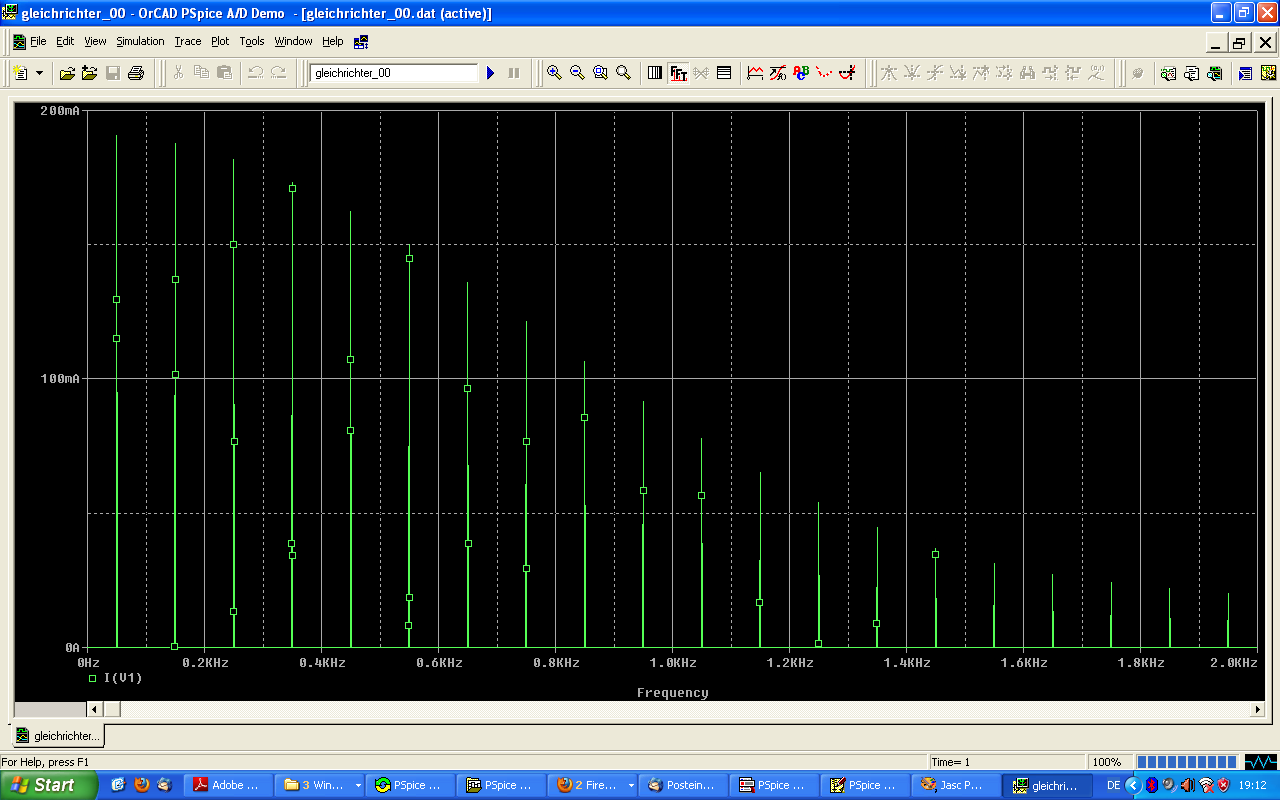Click the Mark Label icon in cursor toolbar
1280x800 pixels.
click(1096, 73)
